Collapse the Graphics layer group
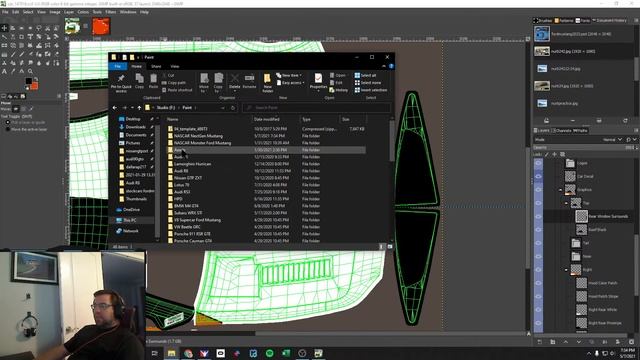 point(560,190)
